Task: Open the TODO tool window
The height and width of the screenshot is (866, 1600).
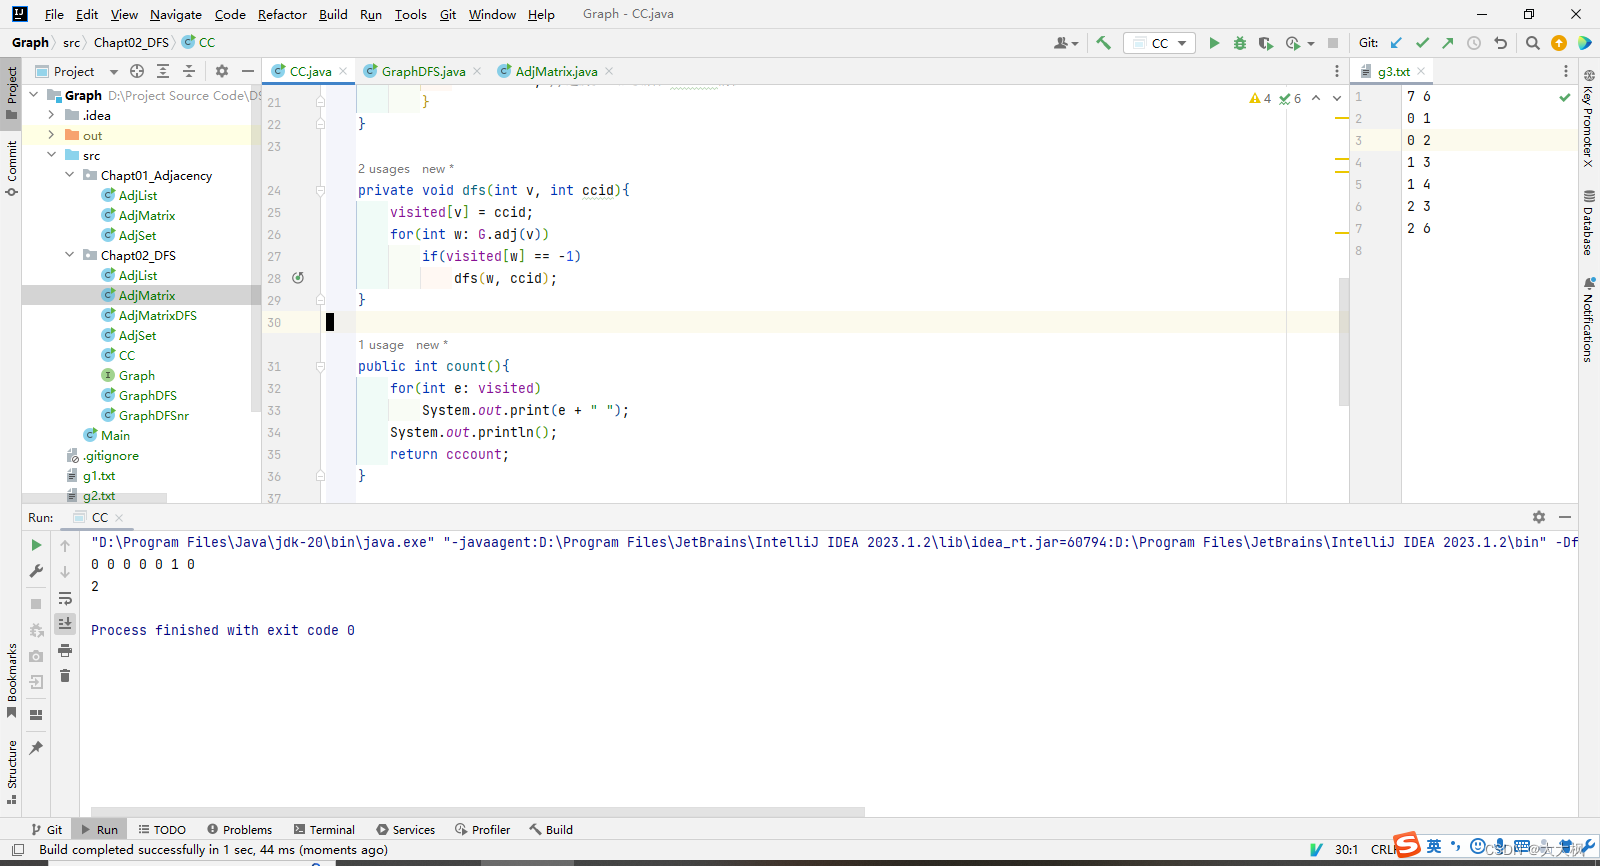Action: pos(162,830)
